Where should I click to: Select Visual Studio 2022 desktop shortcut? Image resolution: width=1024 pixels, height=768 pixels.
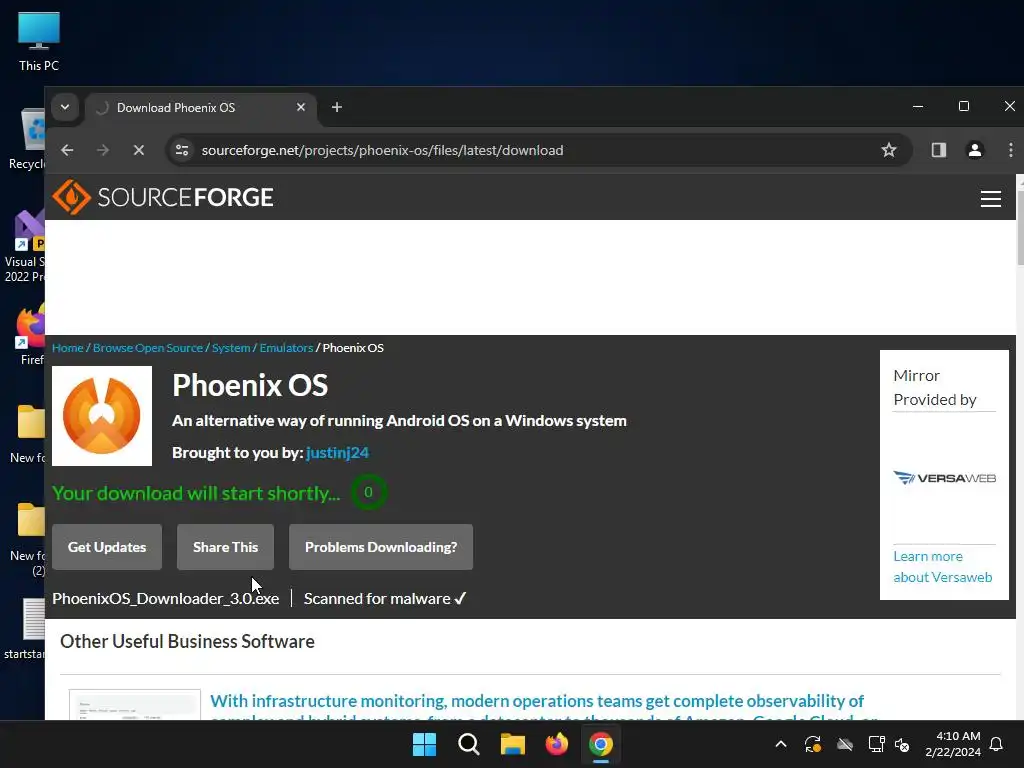click(x=25, y=246)
